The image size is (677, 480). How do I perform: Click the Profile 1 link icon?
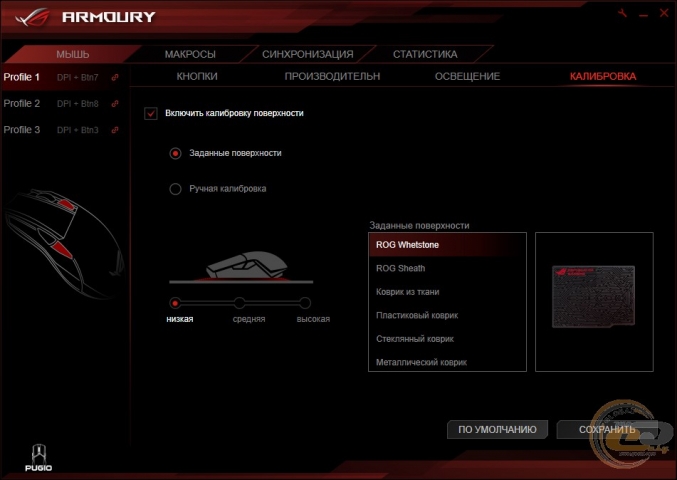coord(115,77)
